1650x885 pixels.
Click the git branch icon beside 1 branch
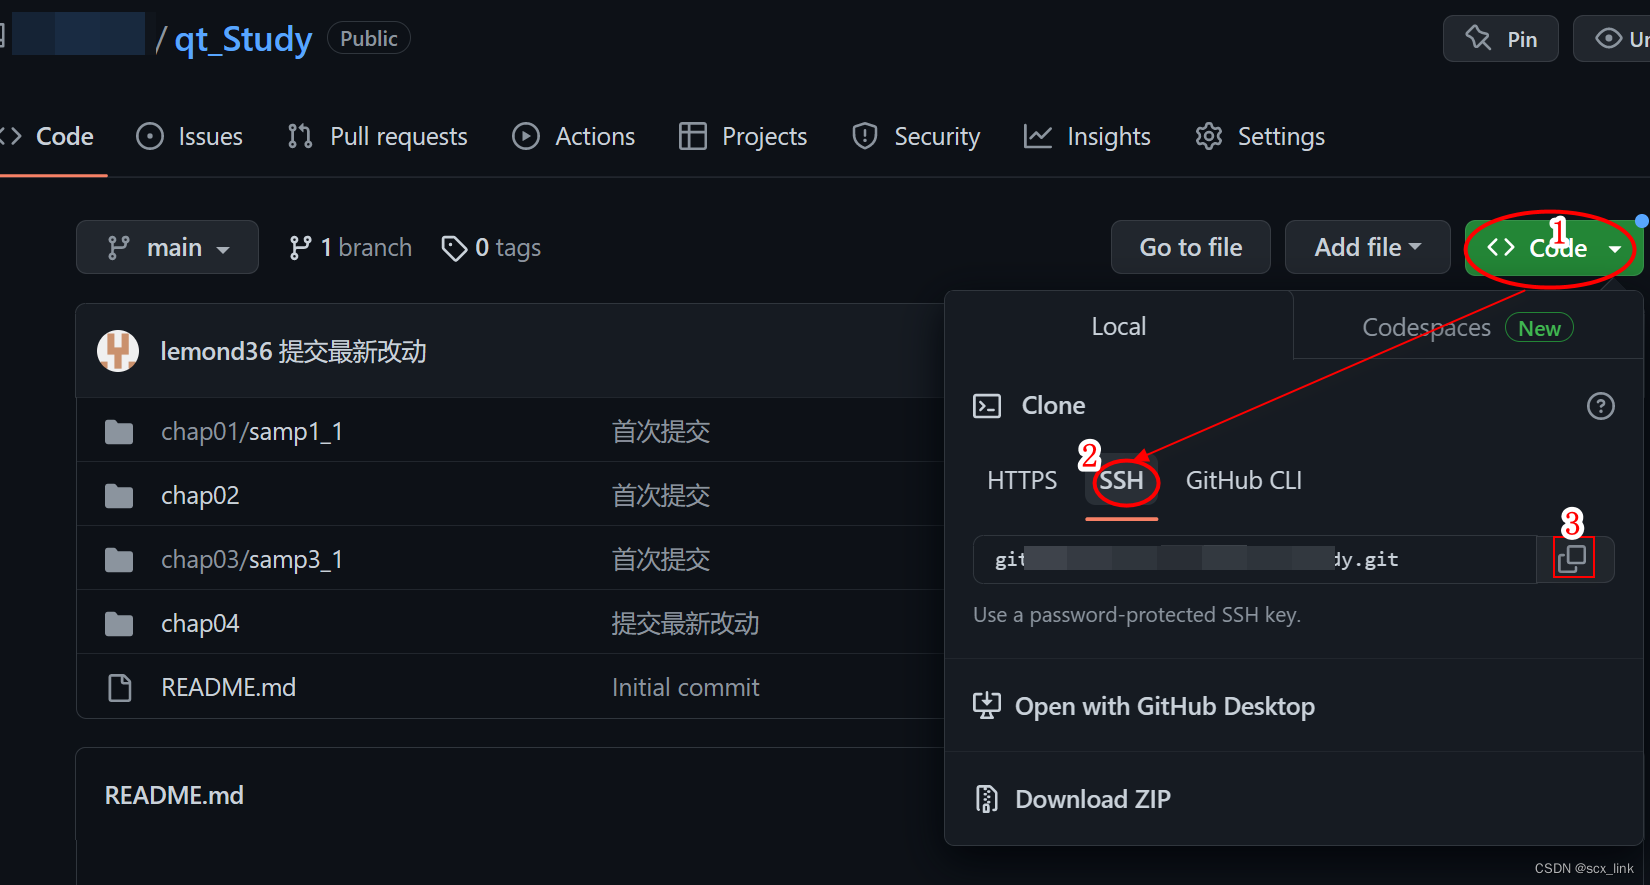coord(300,248)
